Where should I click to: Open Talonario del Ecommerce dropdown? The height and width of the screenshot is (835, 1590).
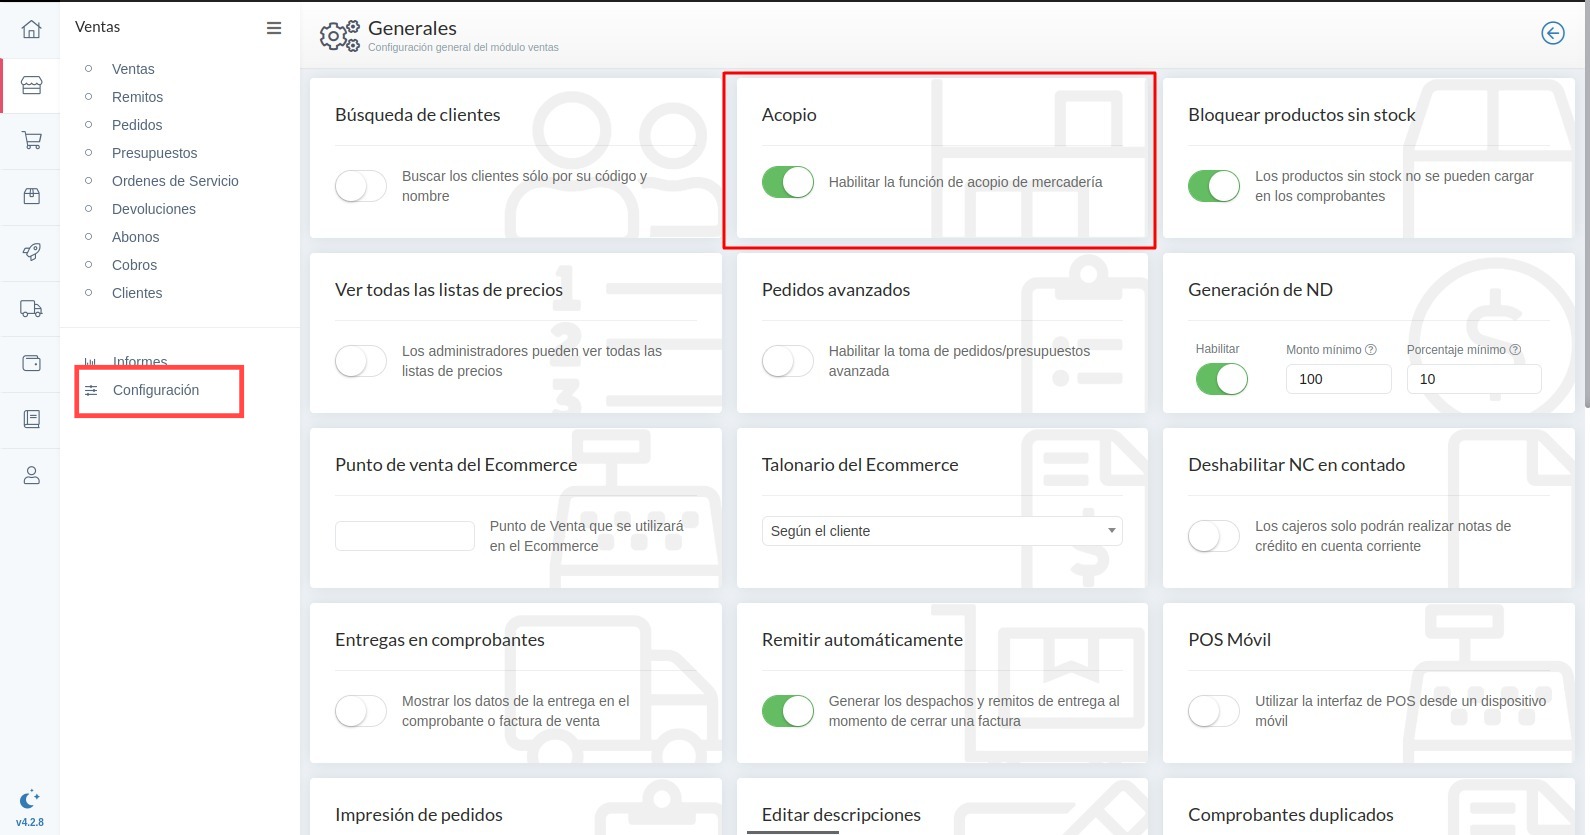(942, 531)
